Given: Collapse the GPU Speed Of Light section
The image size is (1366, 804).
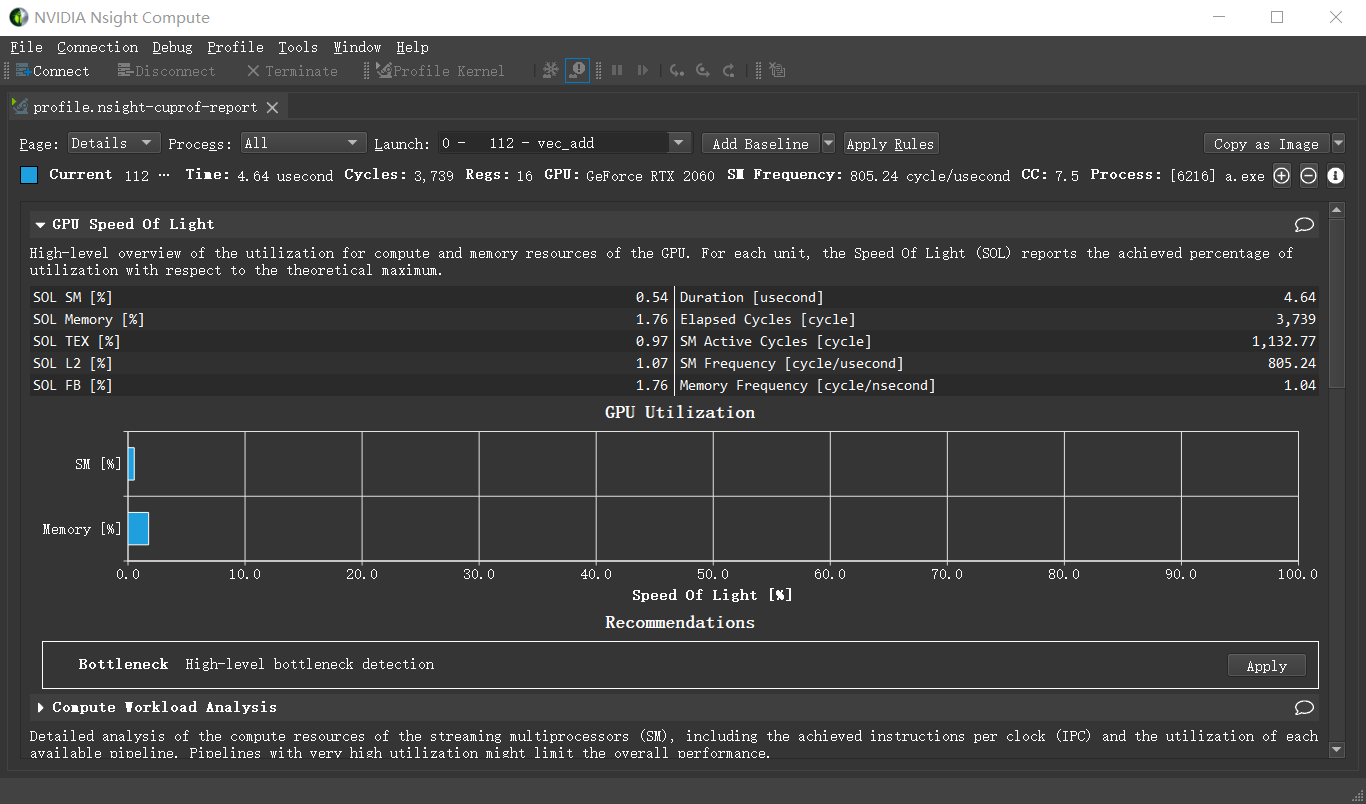Looking at the screenshot, I should point(40,225).
